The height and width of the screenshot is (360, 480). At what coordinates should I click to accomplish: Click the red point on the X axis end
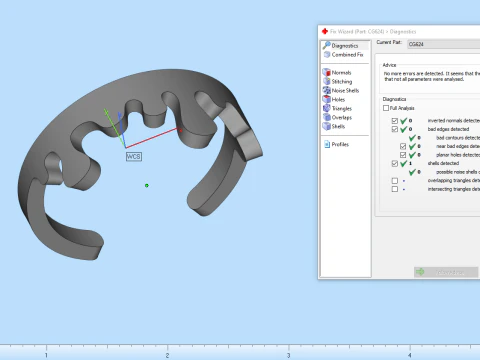coord(180,130)
